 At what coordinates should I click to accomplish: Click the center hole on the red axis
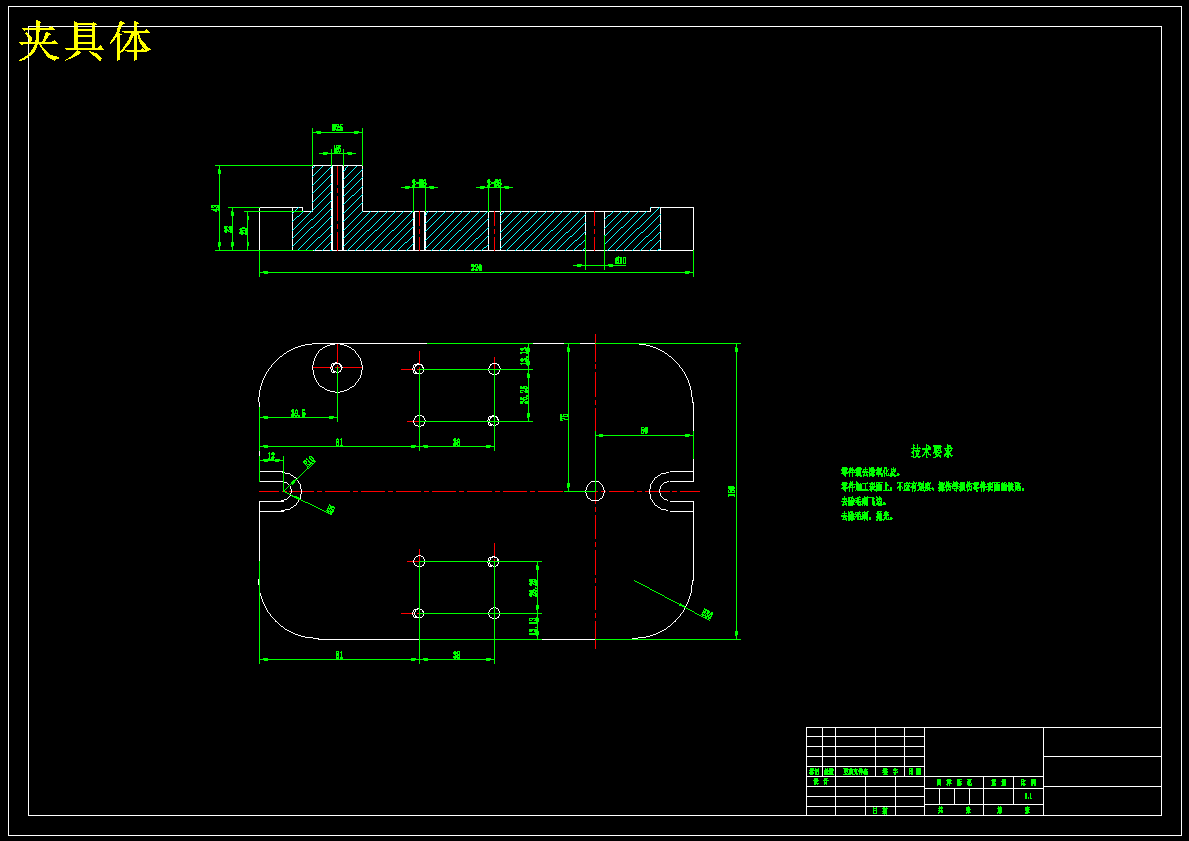pos(595,491)
